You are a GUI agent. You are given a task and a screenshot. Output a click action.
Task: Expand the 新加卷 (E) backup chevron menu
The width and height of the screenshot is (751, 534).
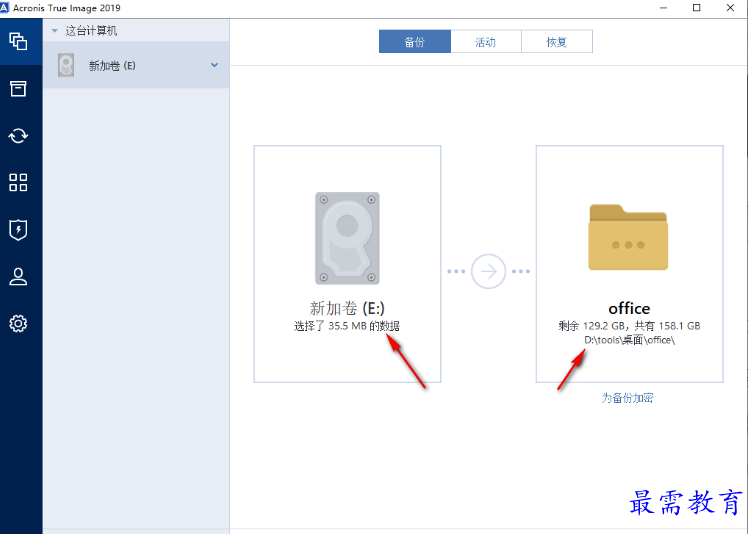pyautogui.click(x=215, y=65)
